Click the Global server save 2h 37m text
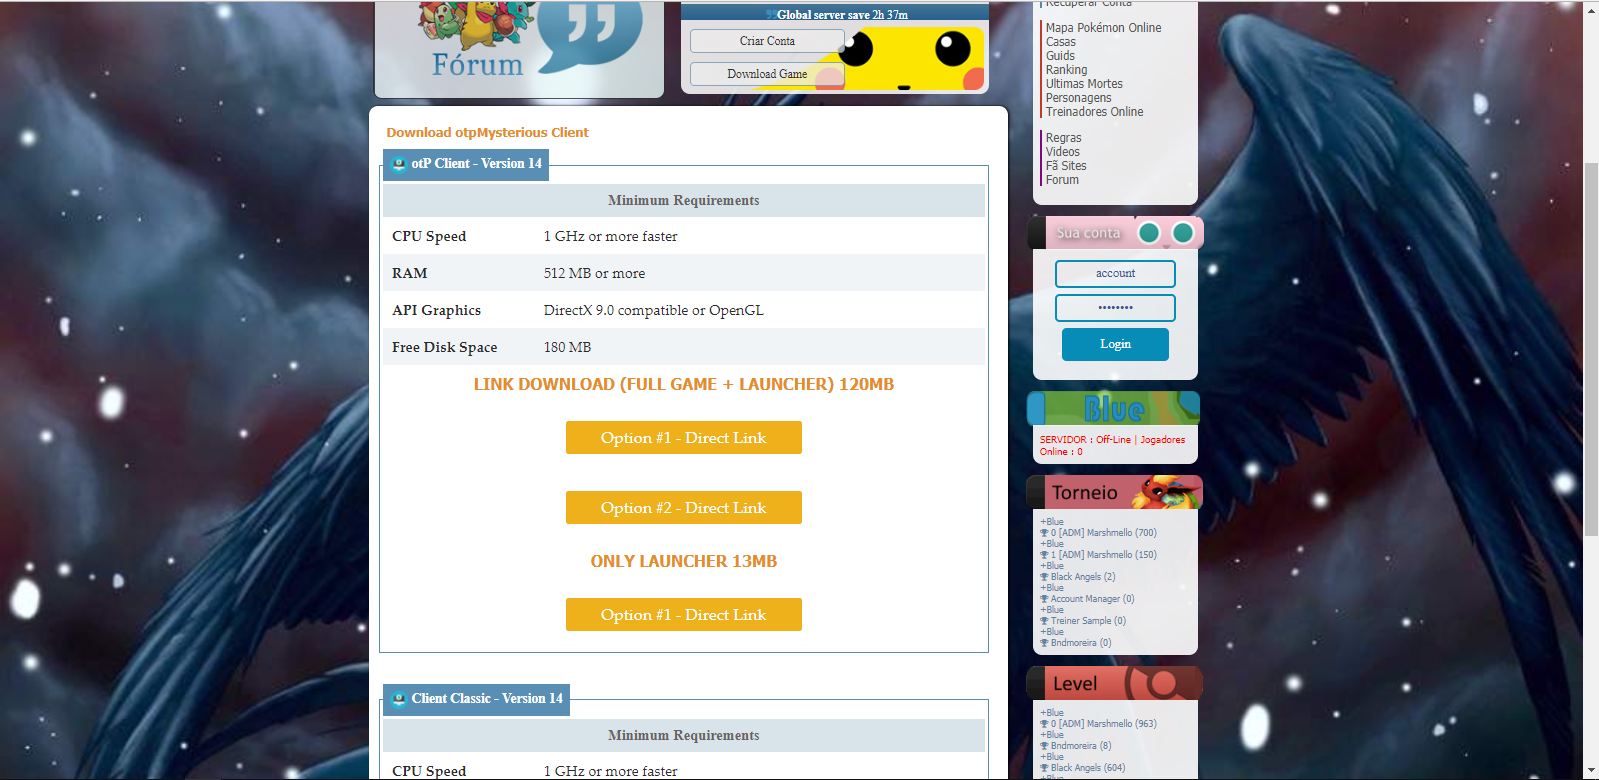 coord(843,15)
